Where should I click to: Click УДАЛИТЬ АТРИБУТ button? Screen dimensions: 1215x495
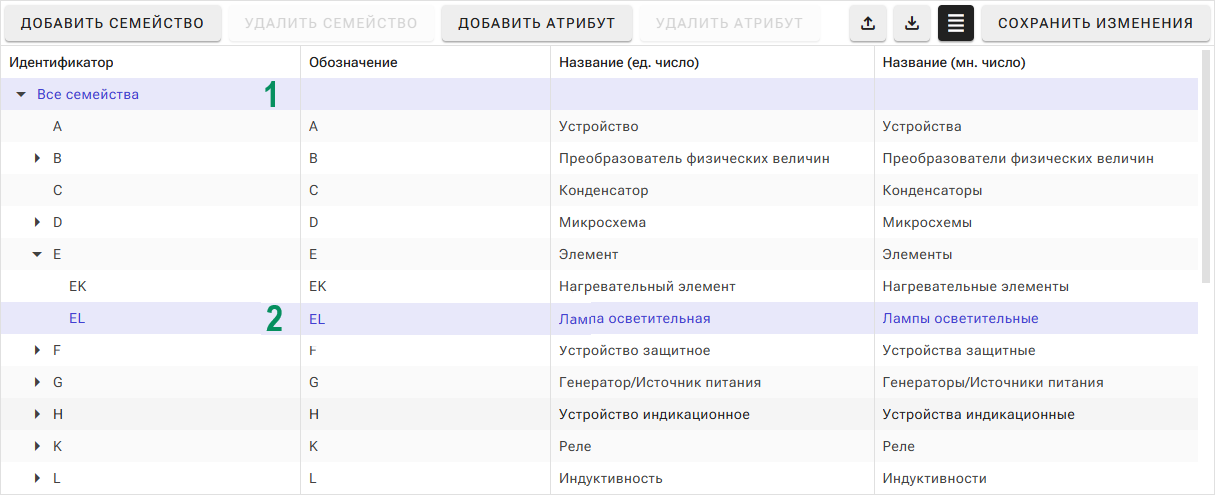pos(729,23)
